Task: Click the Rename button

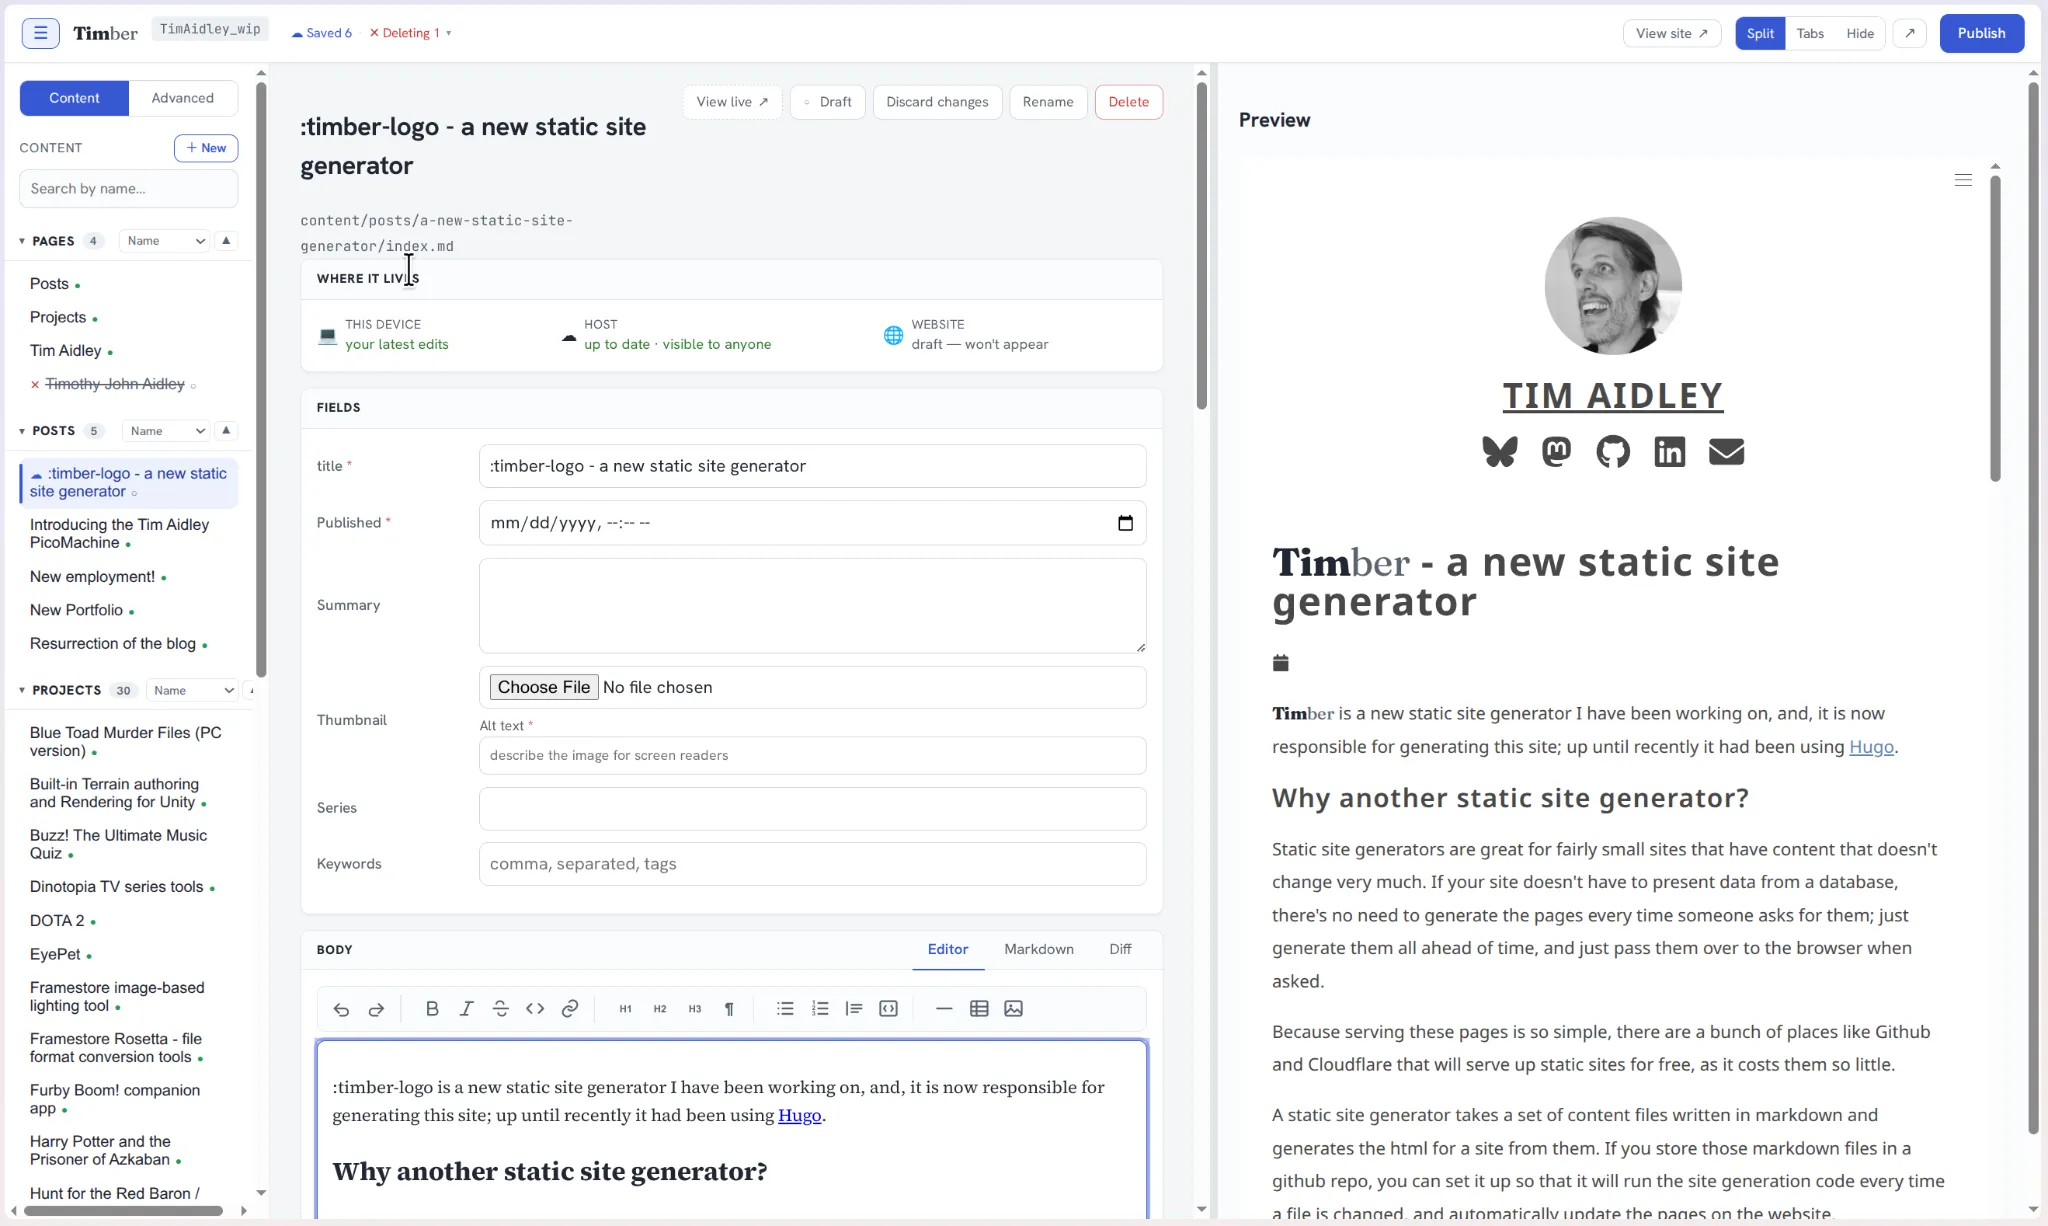Action: pyautogui.click(x=1048, y=102)
